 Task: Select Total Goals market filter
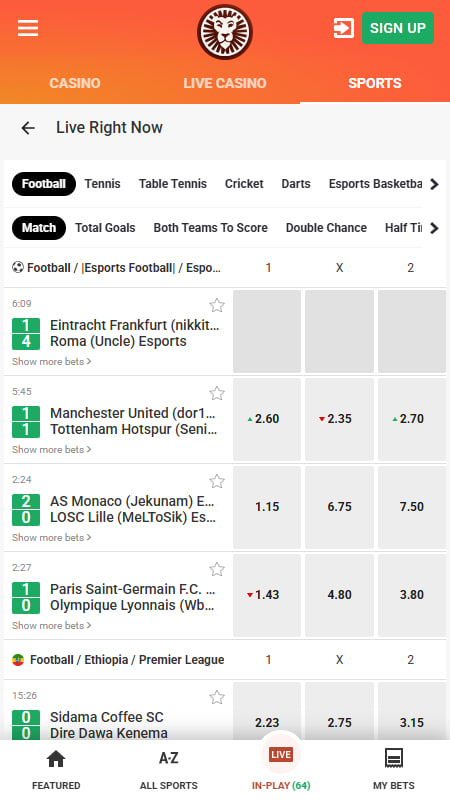(105, 228)
